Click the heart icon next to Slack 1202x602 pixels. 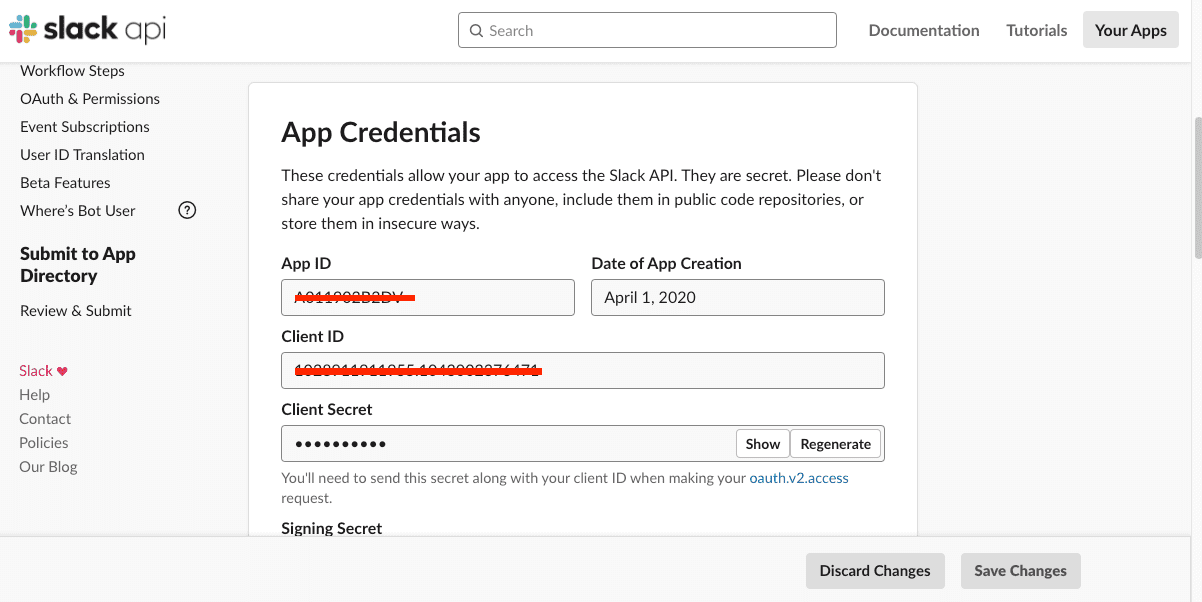[x=62, y=371]
